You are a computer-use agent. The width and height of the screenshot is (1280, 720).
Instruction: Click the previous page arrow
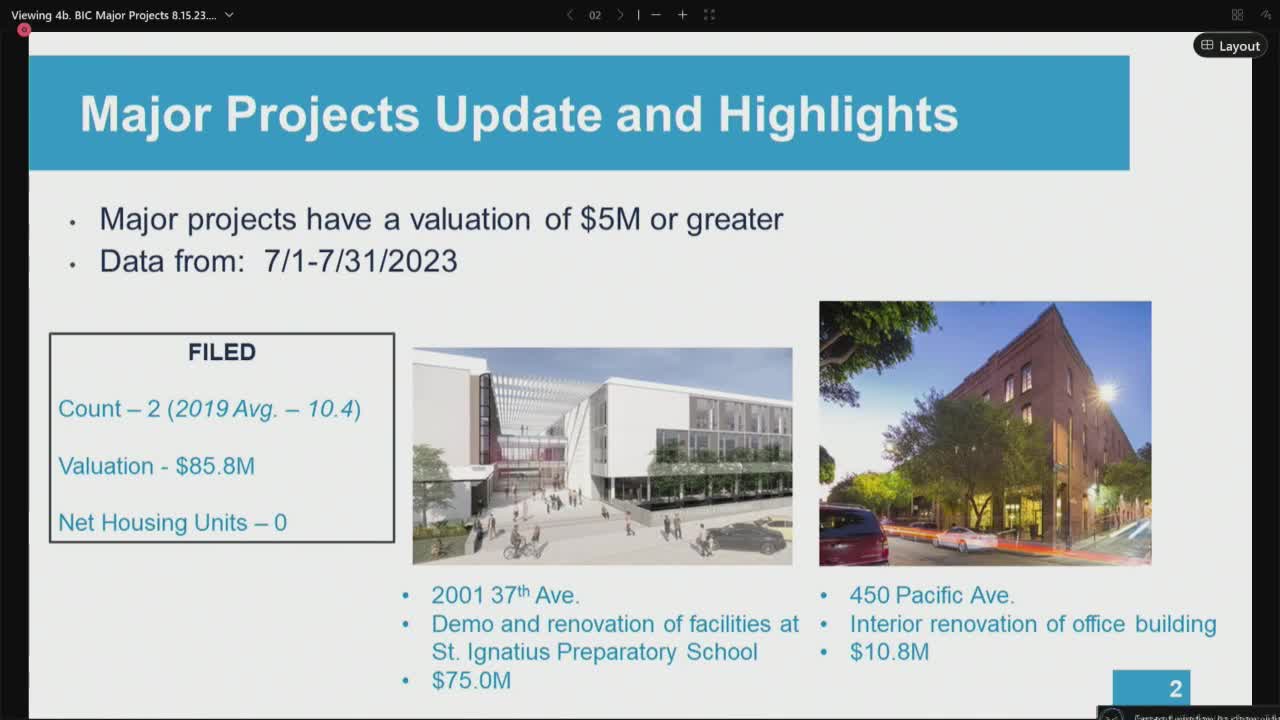[x=570, y=15]
